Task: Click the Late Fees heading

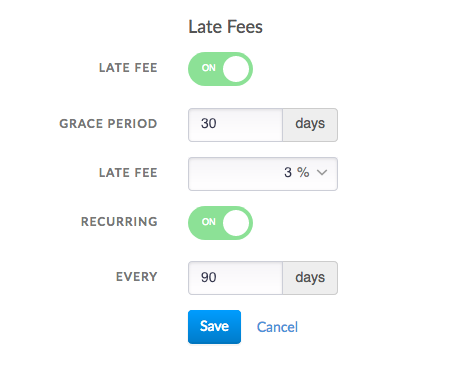Action: click(226, 27)
